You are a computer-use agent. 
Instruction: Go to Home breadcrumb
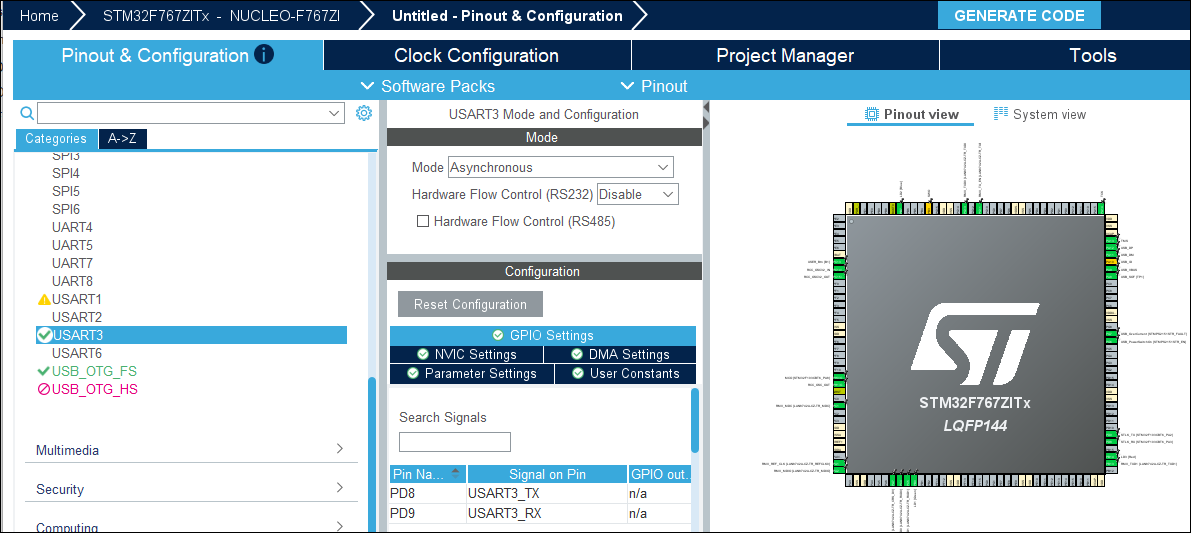(x=39, y=16)
